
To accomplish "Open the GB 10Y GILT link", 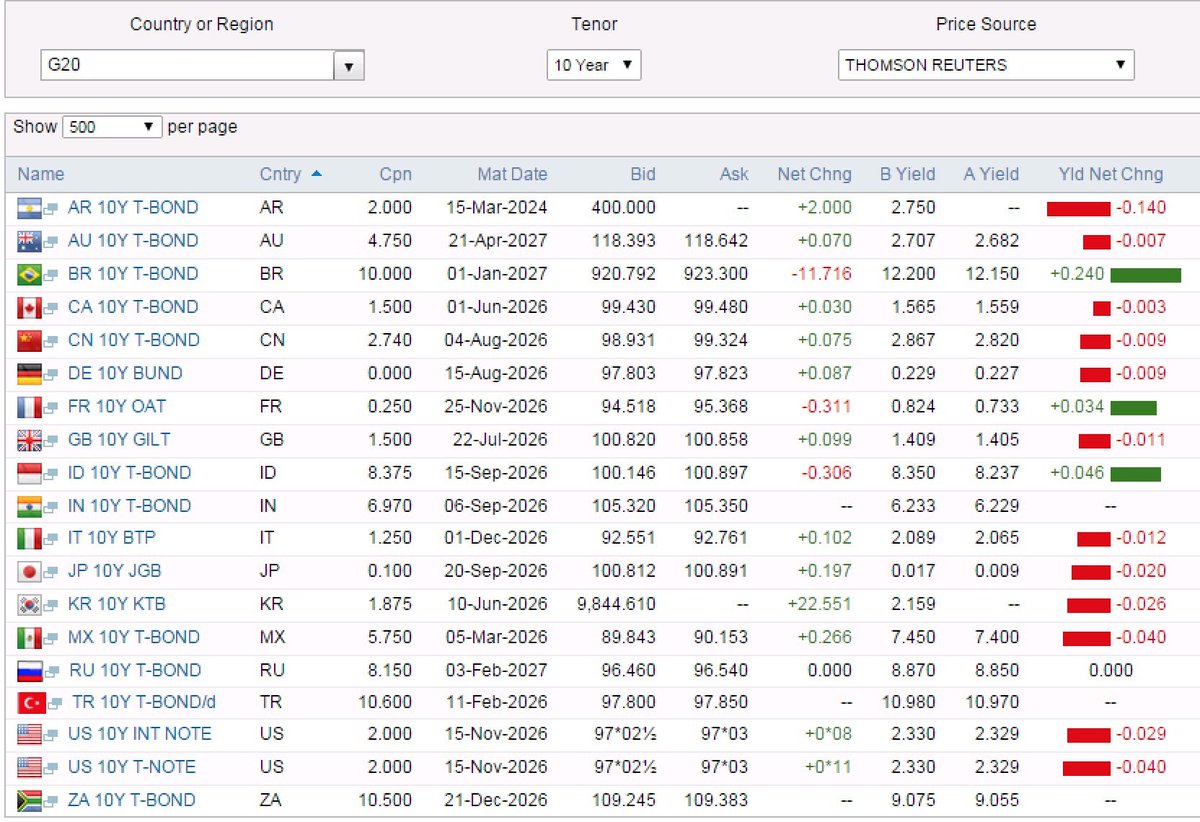I will pyautogui.click(x=119, y=440).
